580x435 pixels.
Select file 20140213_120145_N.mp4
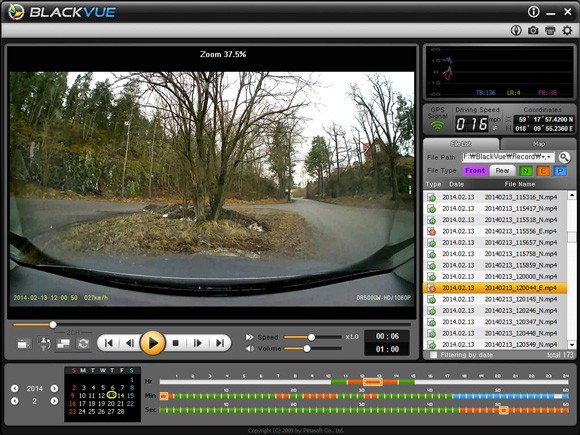(495, 299)
